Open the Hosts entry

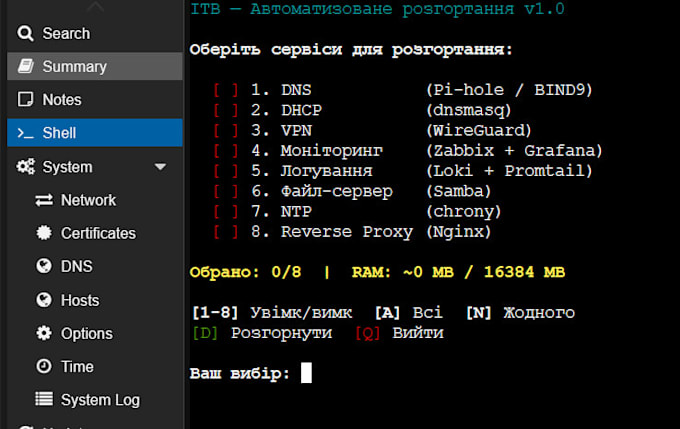tap(95, 300)
